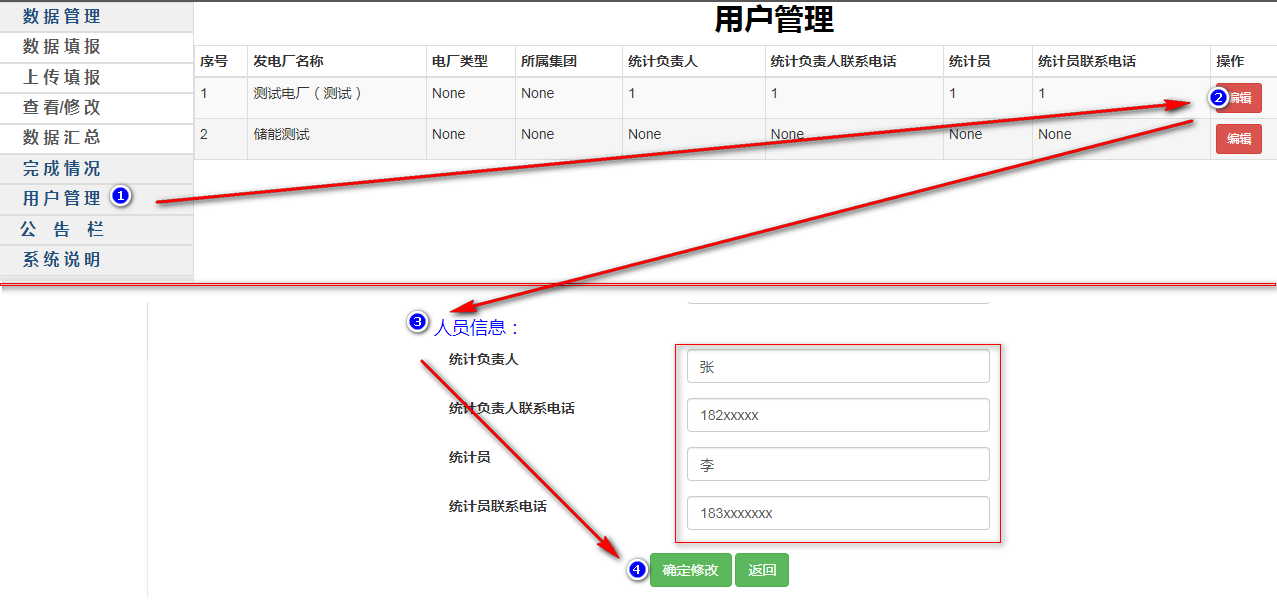1277x608 pixels.
Task: Select the 上传填报 menu item
Action: [62, 77]
